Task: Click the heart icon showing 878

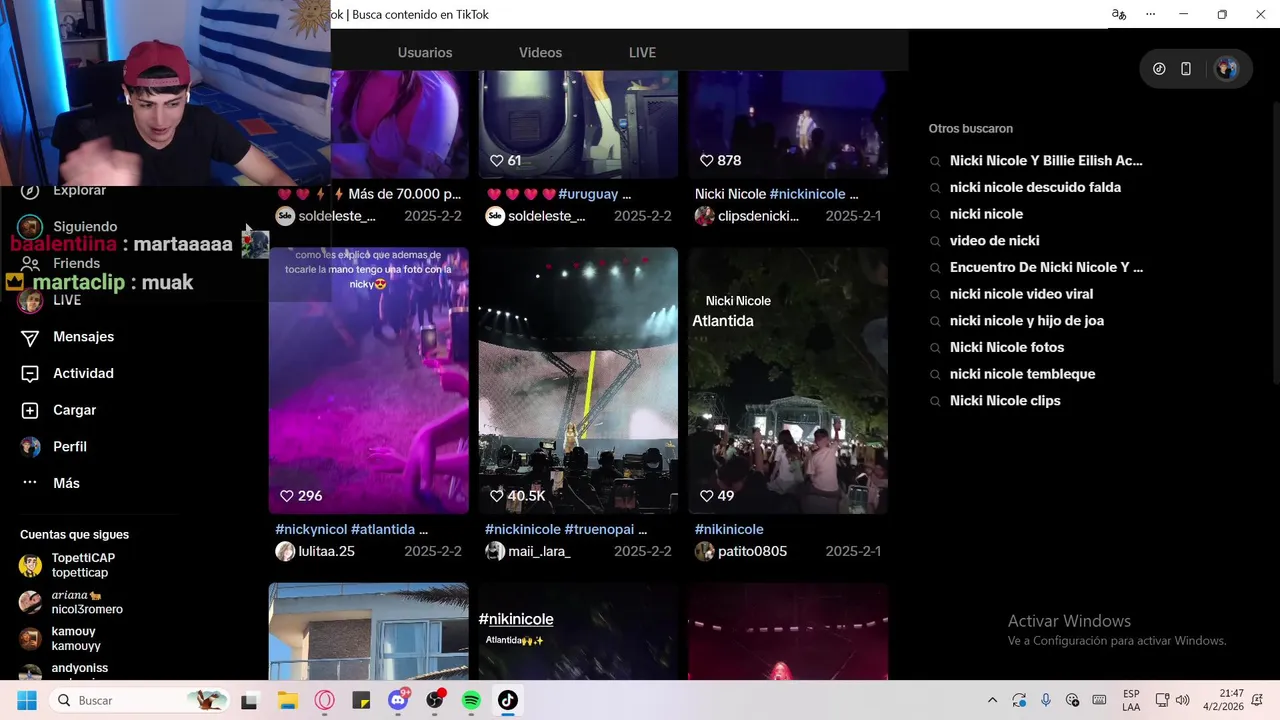Action: click(707, 160)
